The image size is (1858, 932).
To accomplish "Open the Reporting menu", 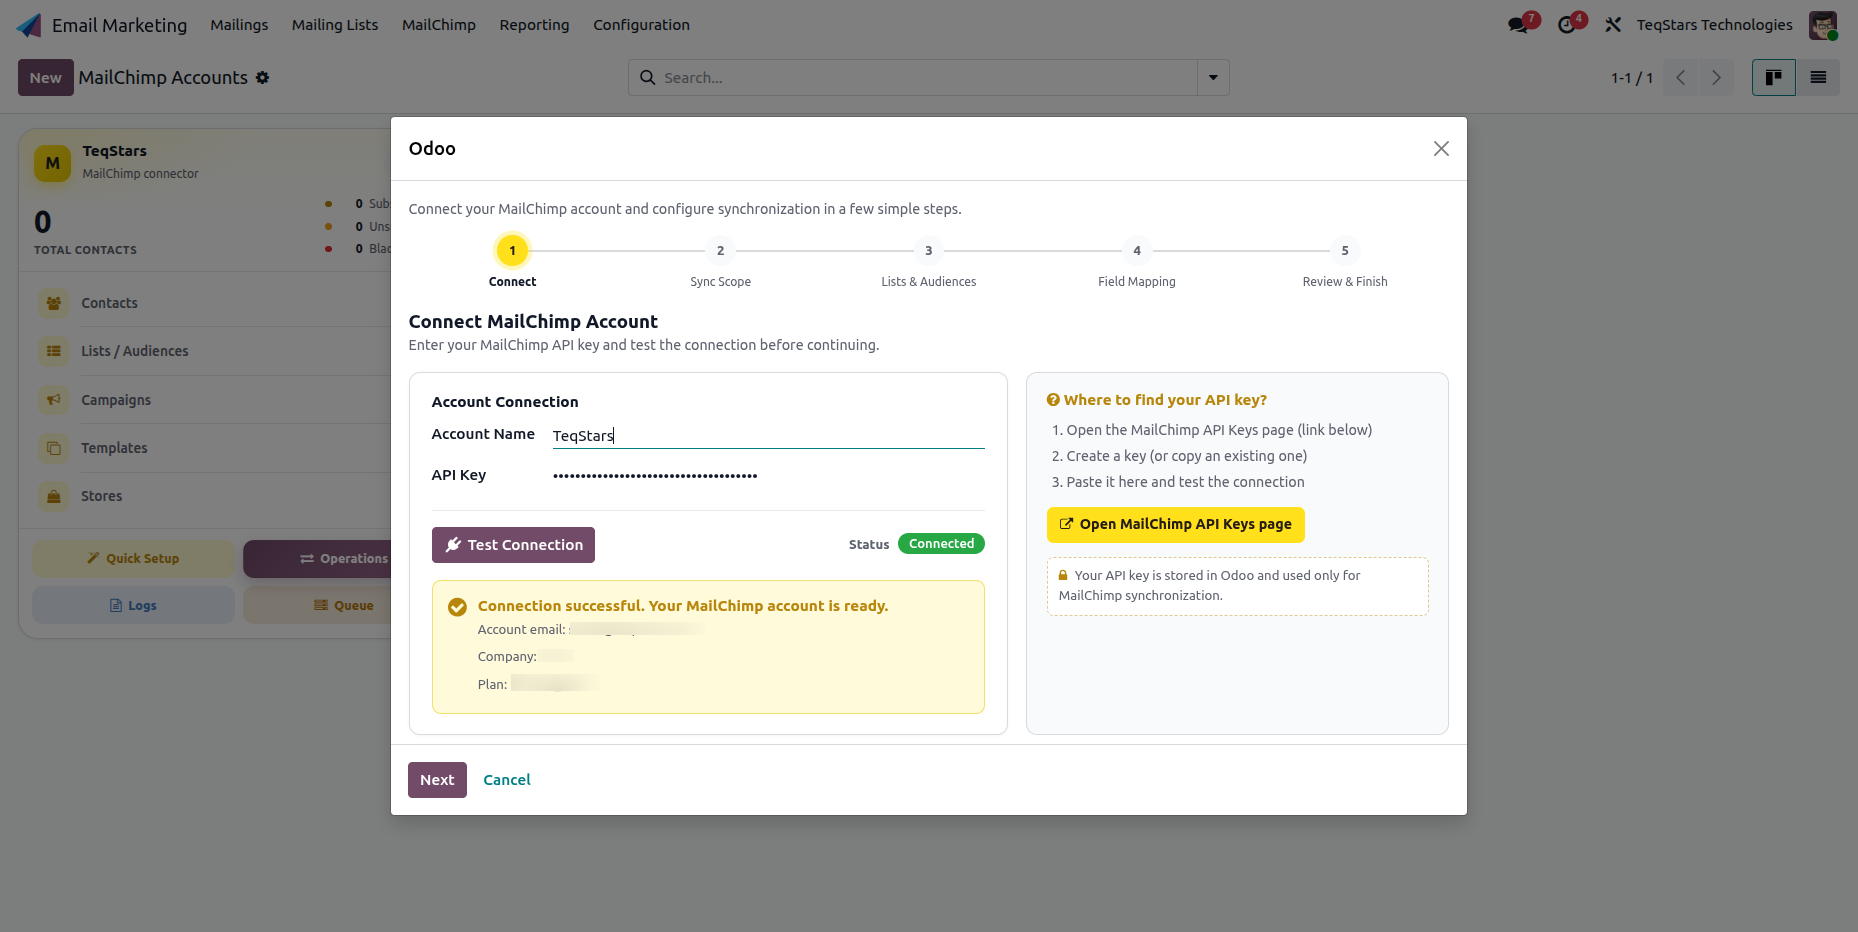I will coord(534,25).
